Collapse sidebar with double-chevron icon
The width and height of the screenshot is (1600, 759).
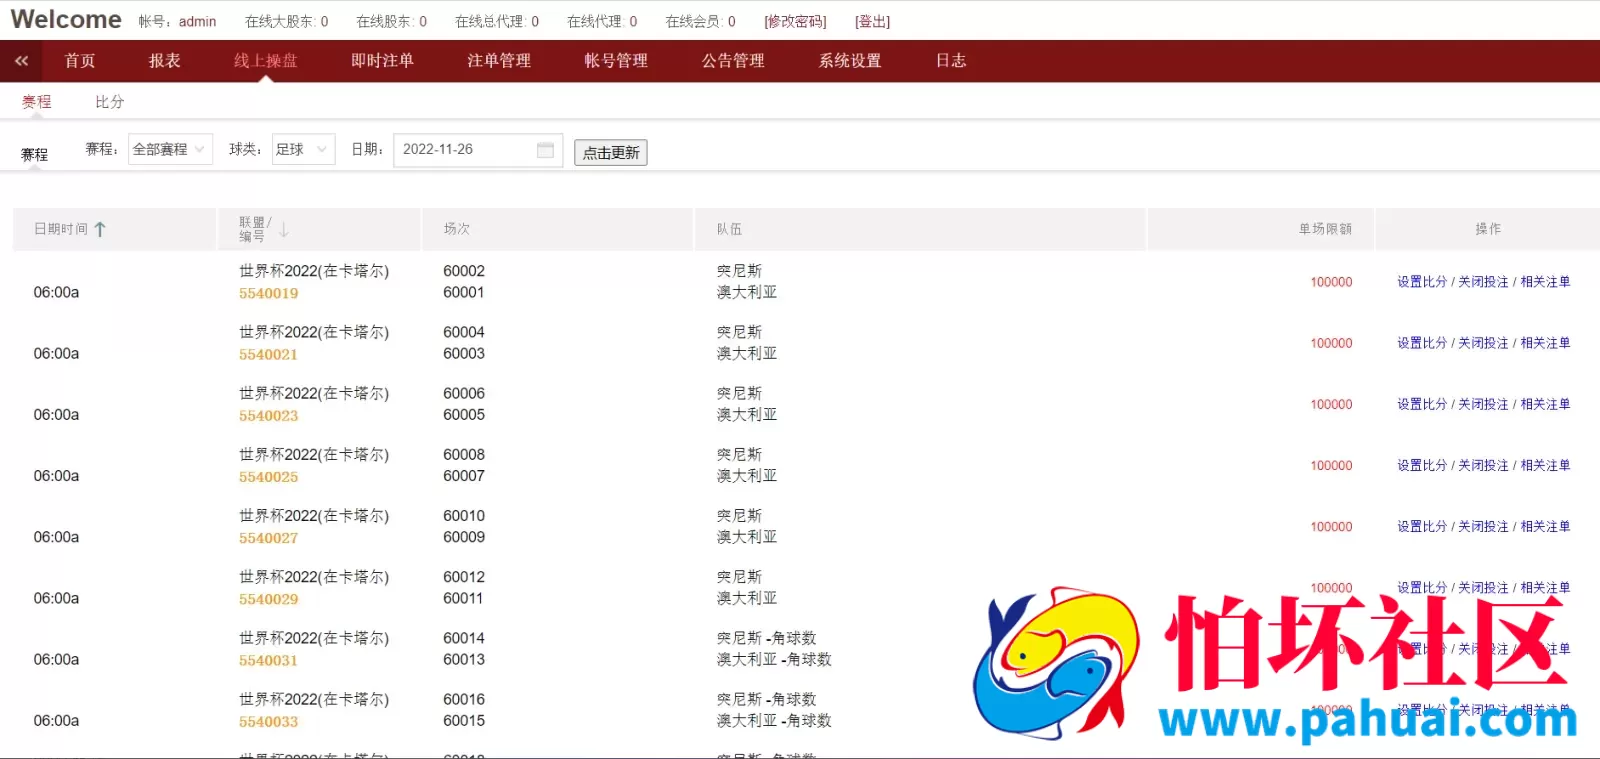point(21,61)
